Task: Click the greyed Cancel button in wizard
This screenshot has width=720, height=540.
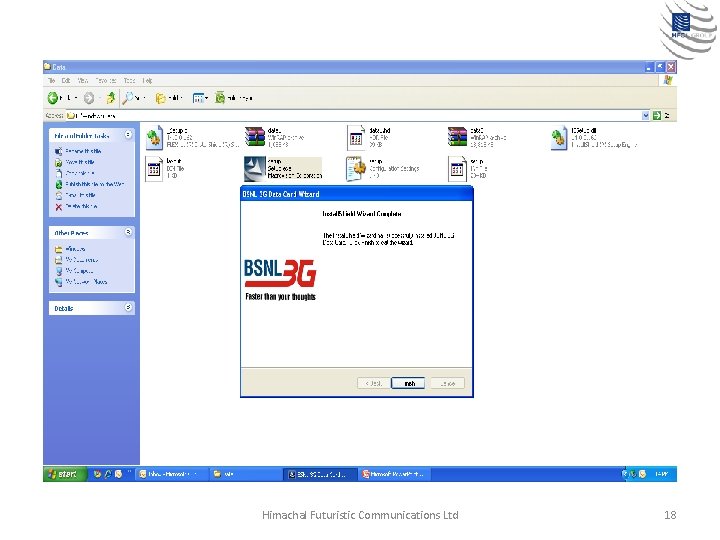Action: click(x=447, y=383)
